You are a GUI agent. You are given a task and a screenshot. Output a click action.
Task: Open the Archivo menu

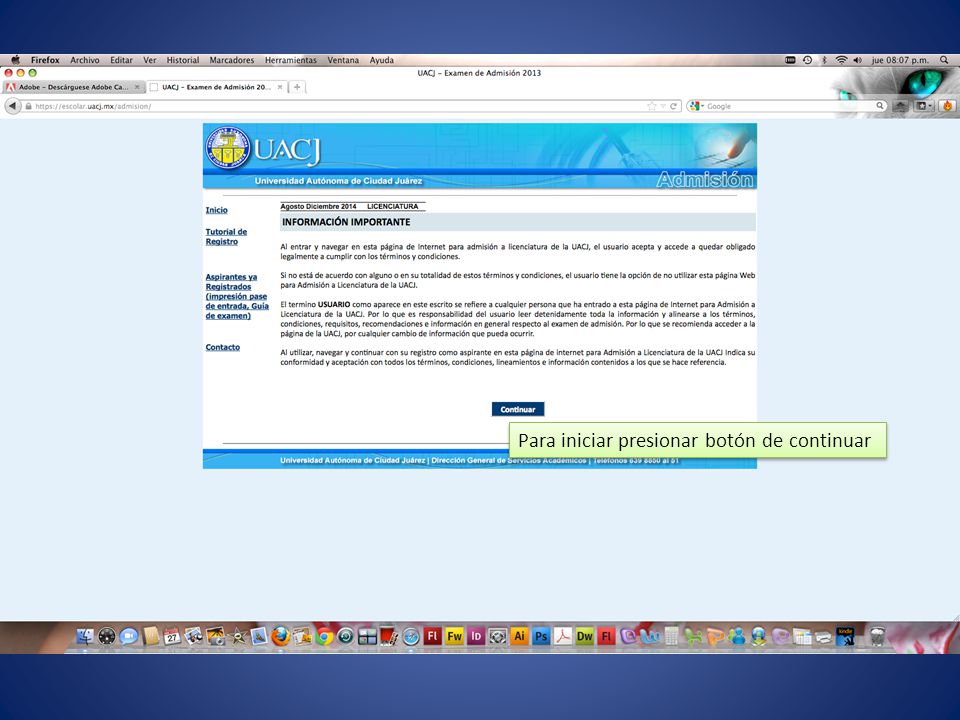click(x=84, y=60)
